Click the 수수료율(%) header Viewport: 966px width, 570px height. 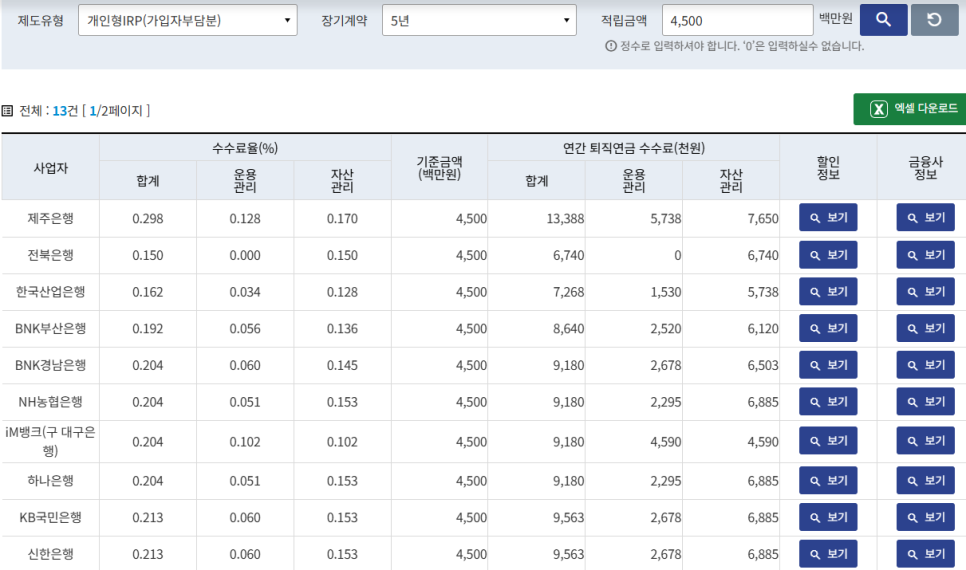click(x=245, y=148)
